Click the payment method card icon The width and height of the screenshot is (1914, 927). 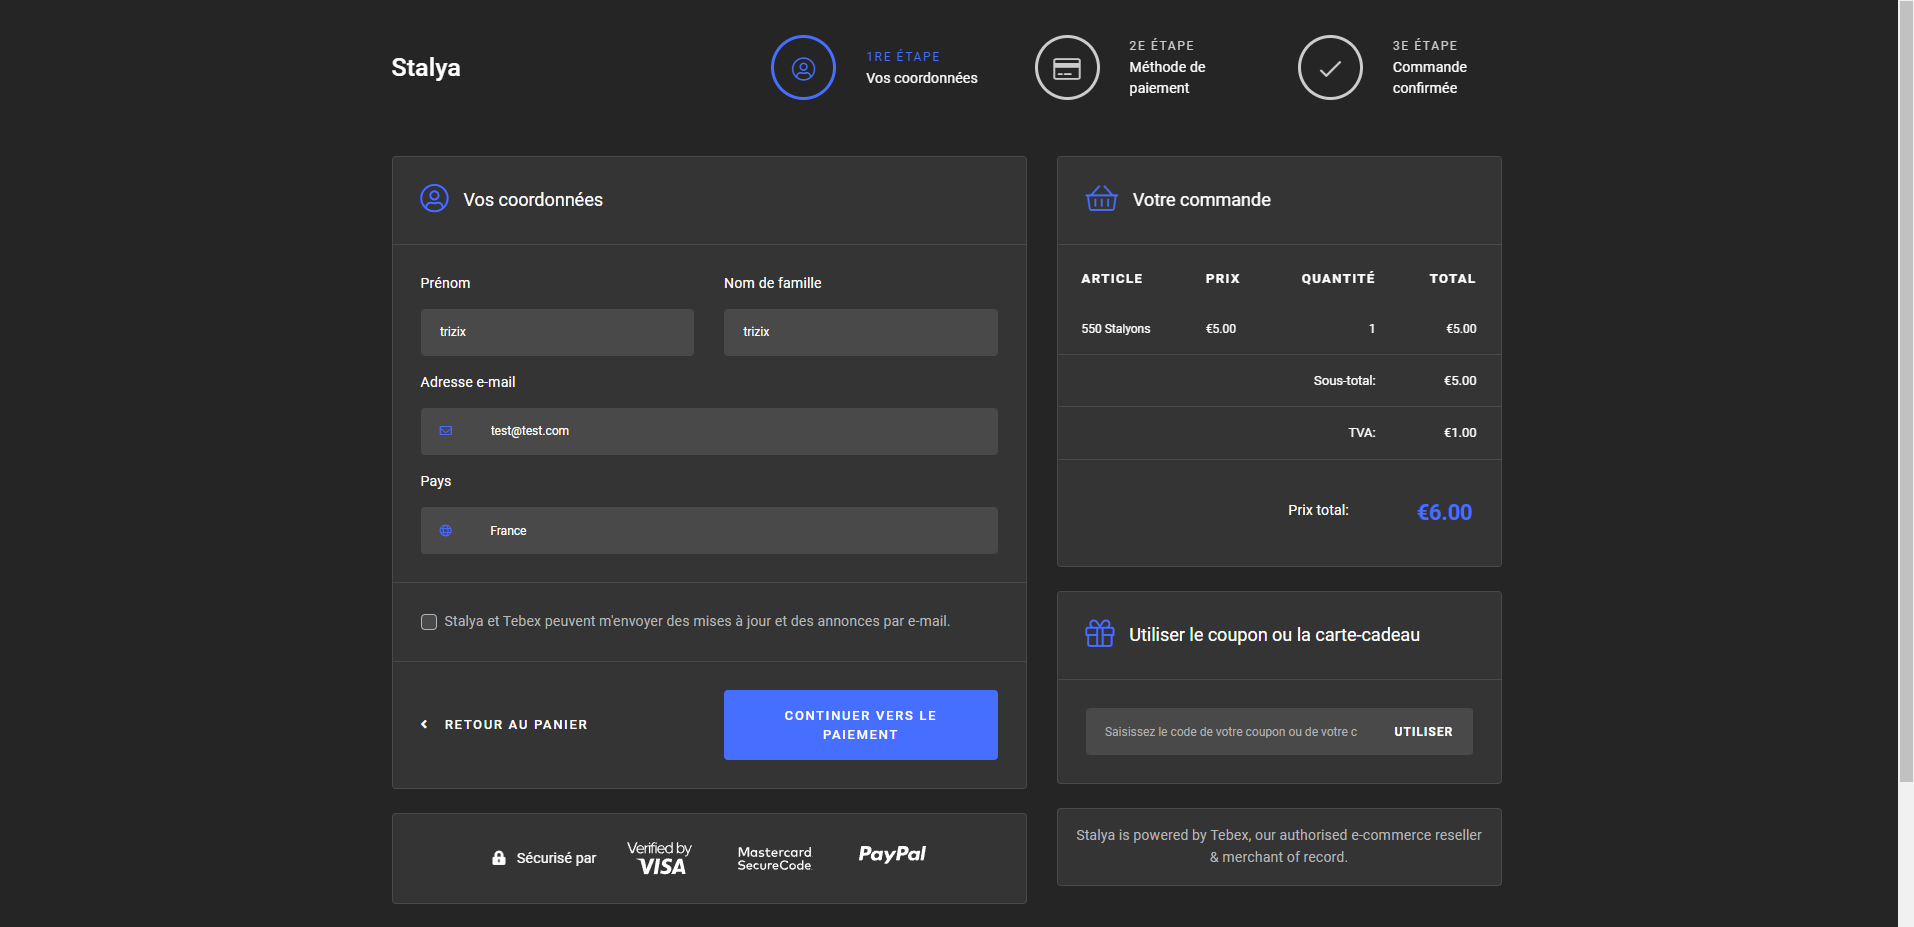1067,68
